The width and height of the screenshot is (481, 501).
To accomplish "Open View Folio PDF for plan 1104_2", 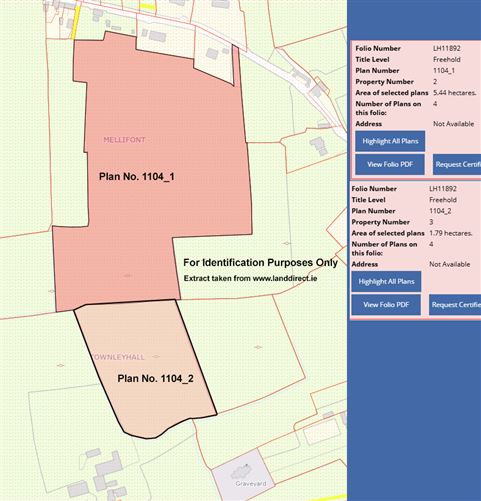I will [386, 305].
